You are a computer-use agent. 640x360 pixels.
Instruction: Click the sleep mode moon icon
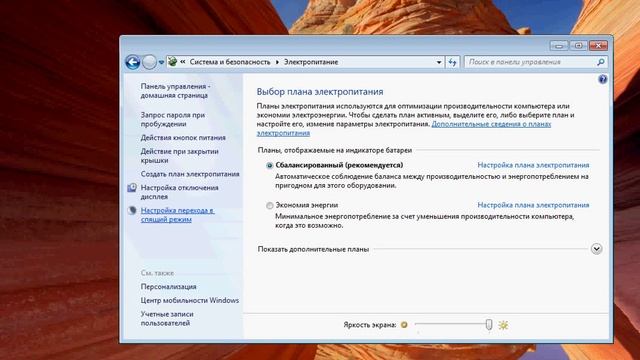click(x=132, y=211)
